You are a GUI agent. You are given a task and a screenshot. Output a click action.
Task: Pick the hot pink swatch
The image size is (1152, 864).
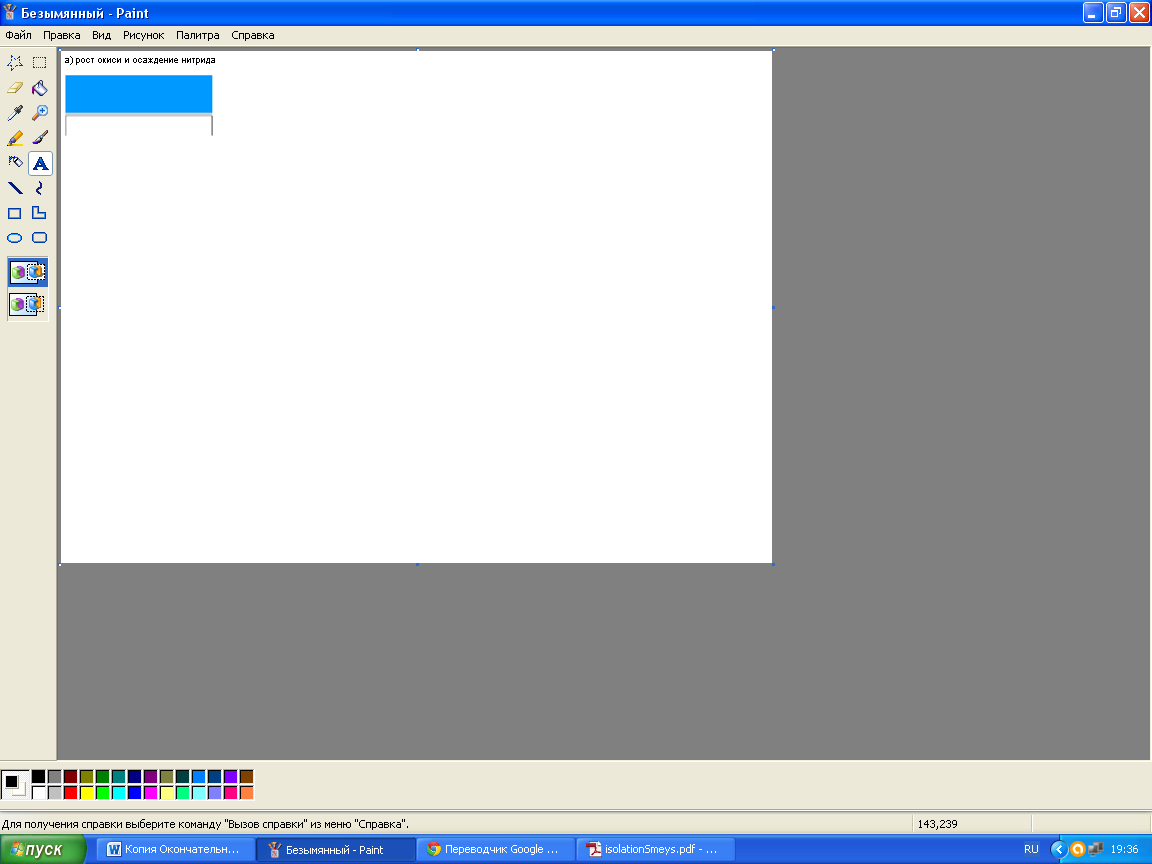(230, 793)
